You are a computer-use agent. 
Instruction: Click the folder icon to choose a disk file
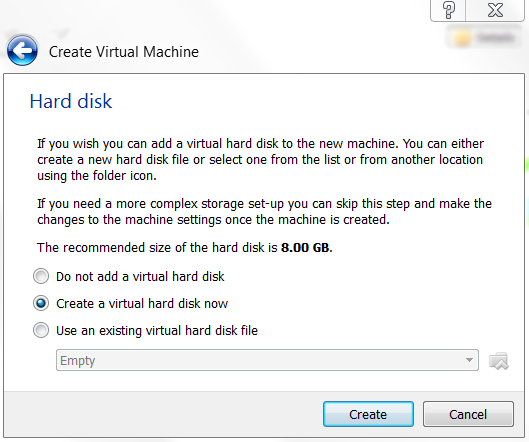coord(499,361)
